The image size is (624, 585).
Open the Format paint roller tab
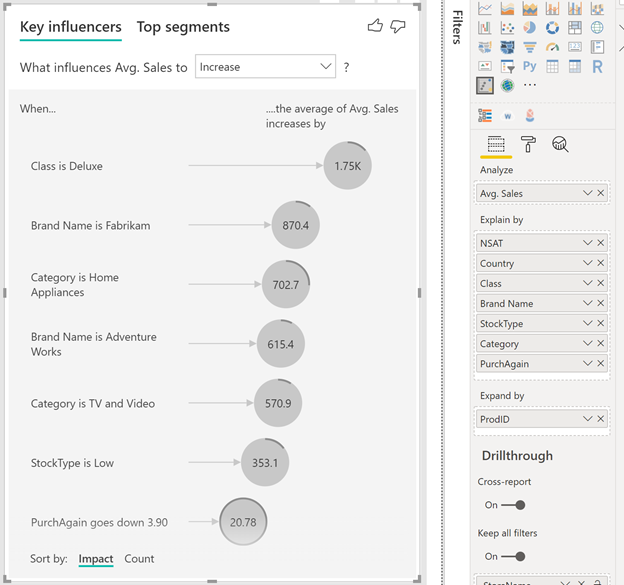click(528, 145)
